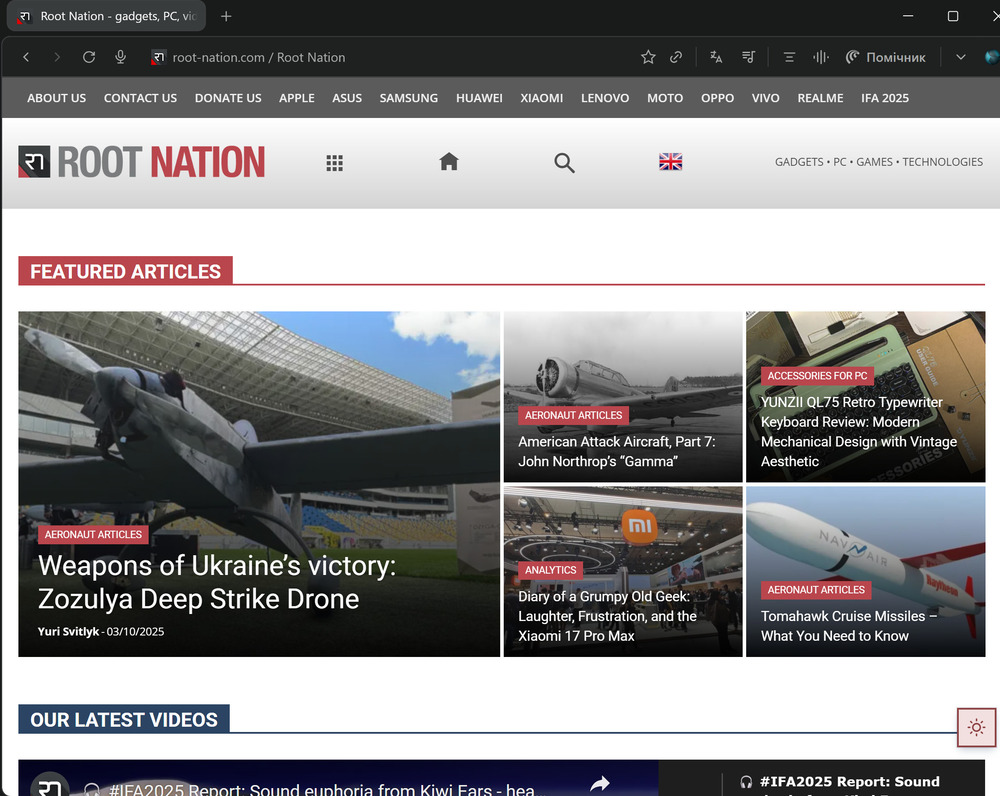Open the ASUS menu item
The width and height of the screenshot is (1000, 796).
click(347, 98)
